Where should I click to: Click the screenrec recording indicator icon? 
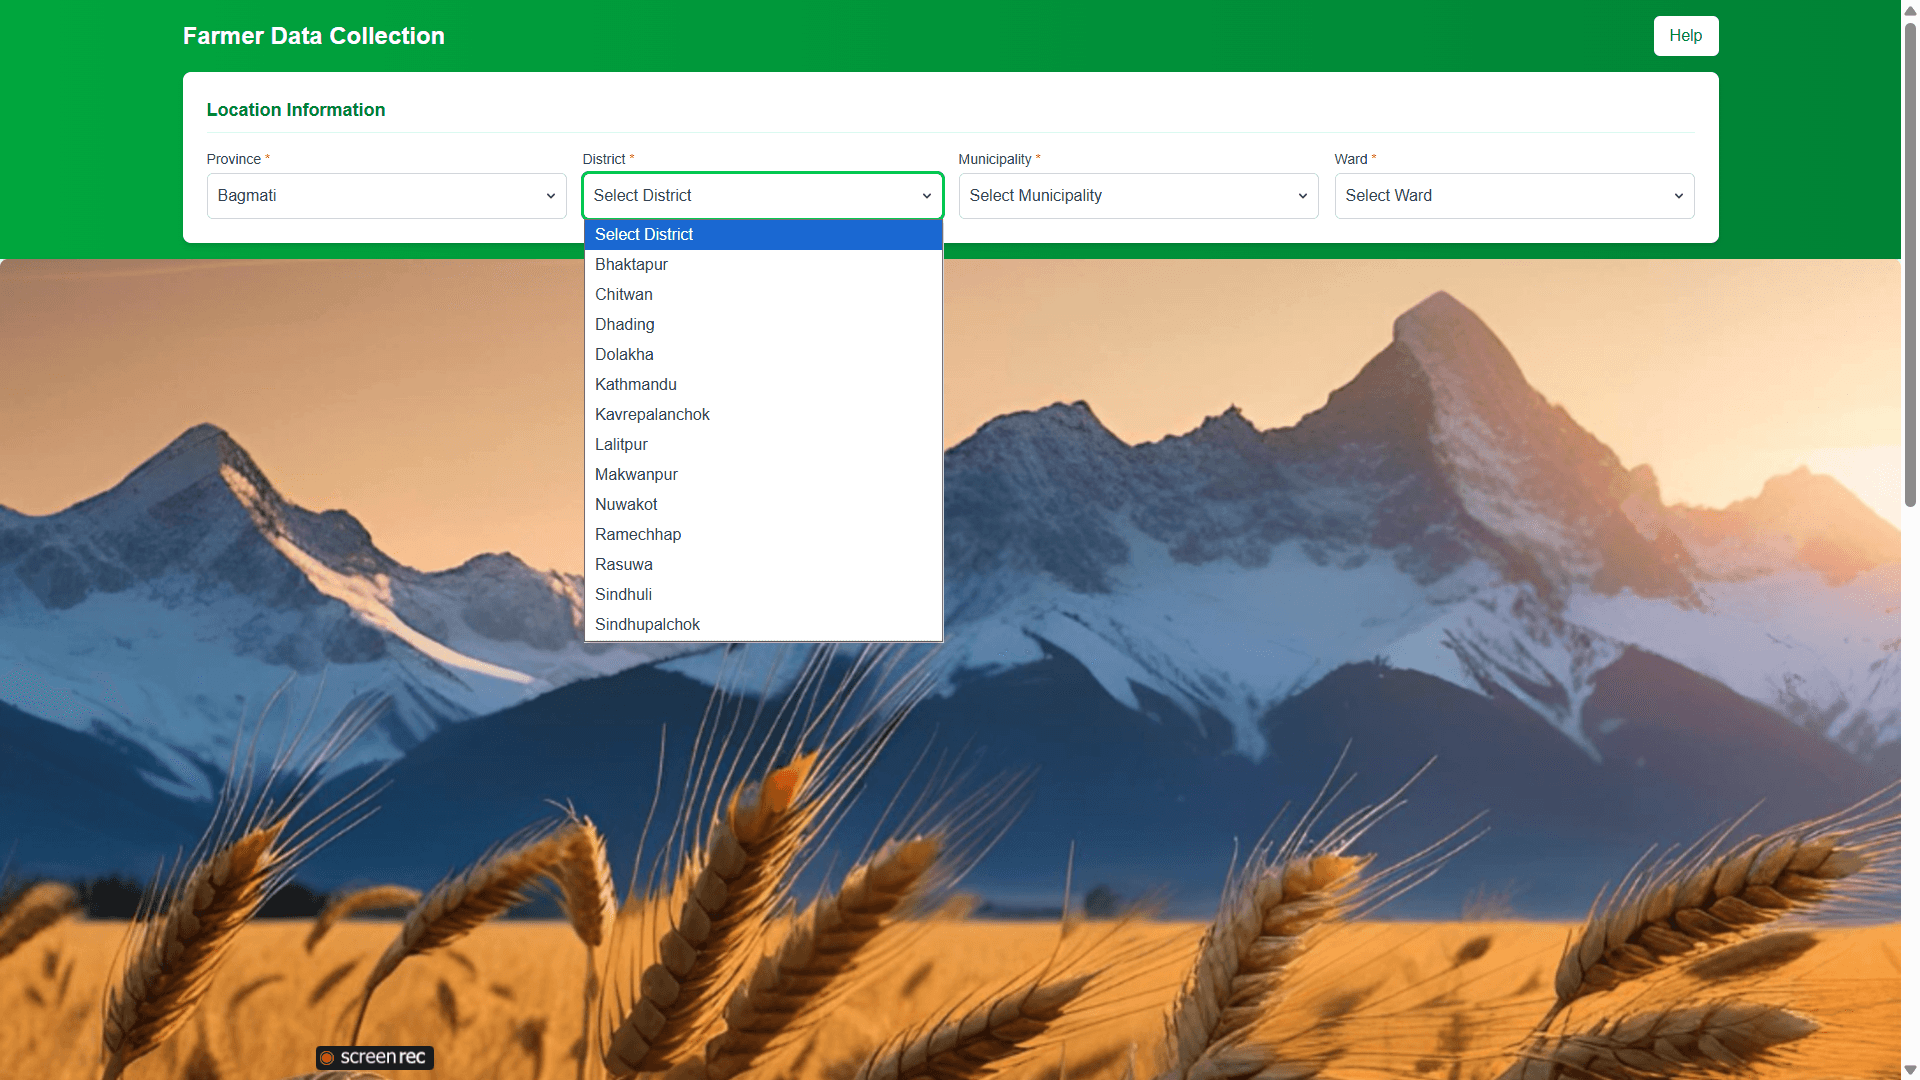327,1058
